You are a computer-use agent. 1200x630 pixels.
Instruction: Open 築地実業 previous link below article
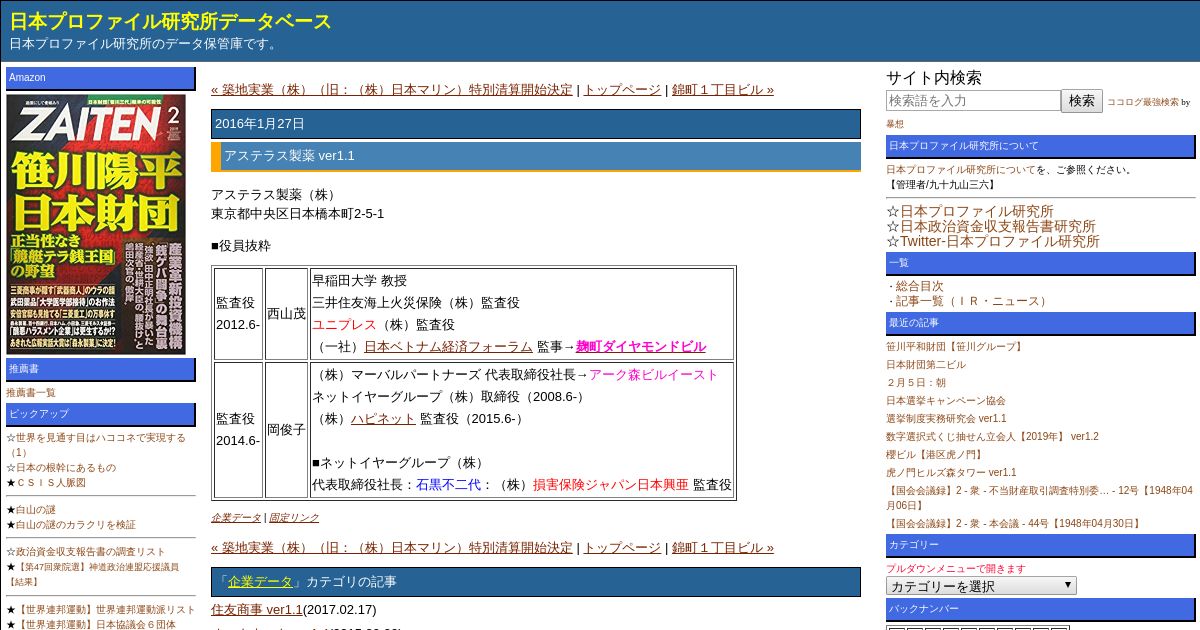tap(392, 548)
